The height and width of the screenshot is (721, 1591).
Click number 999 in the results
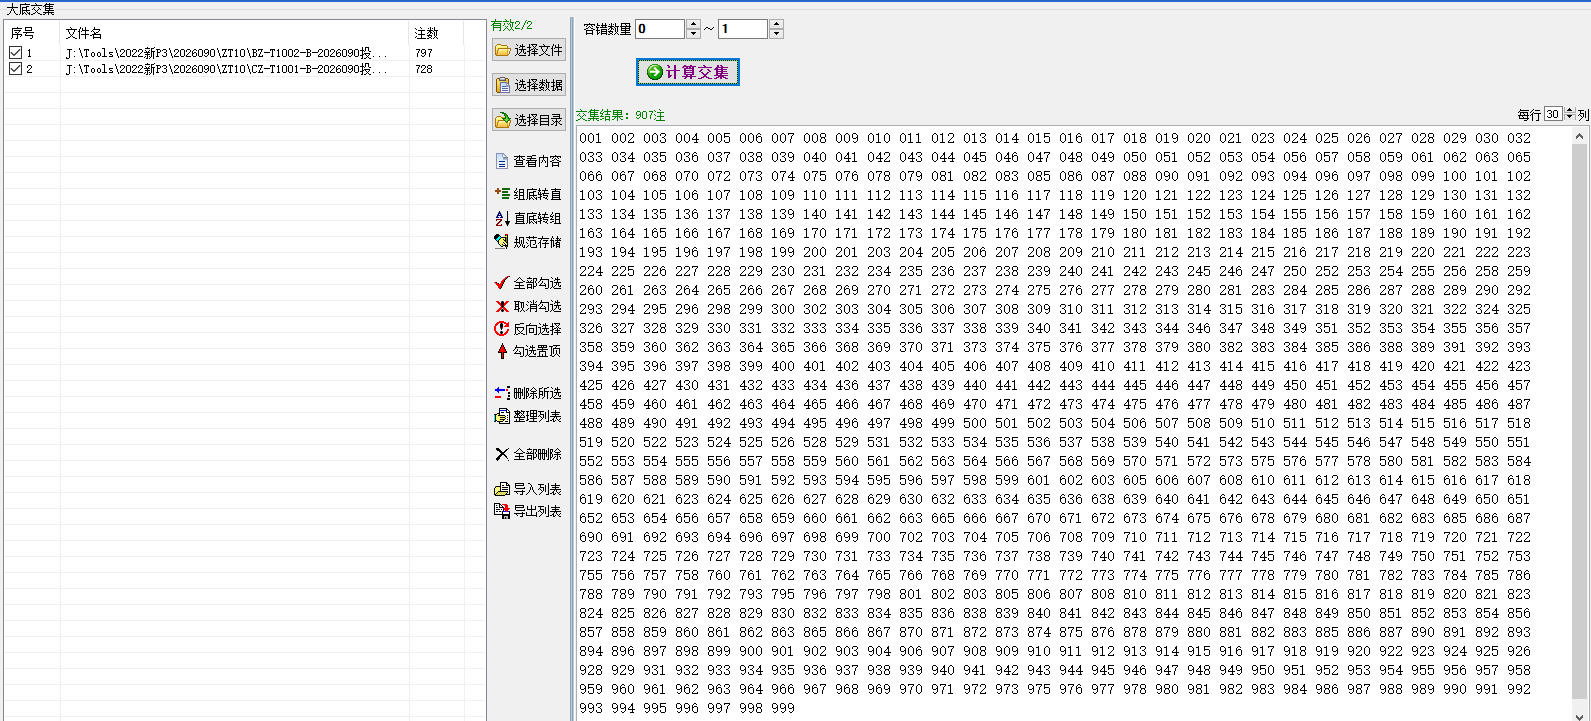(783, 708)
